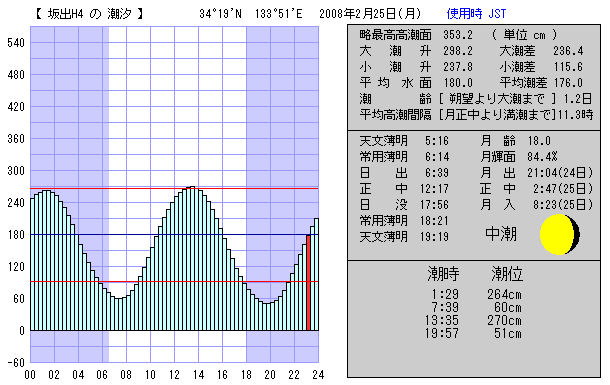
Task: Click the tide time 1:29 entry
Action: [x=445, y=294]
